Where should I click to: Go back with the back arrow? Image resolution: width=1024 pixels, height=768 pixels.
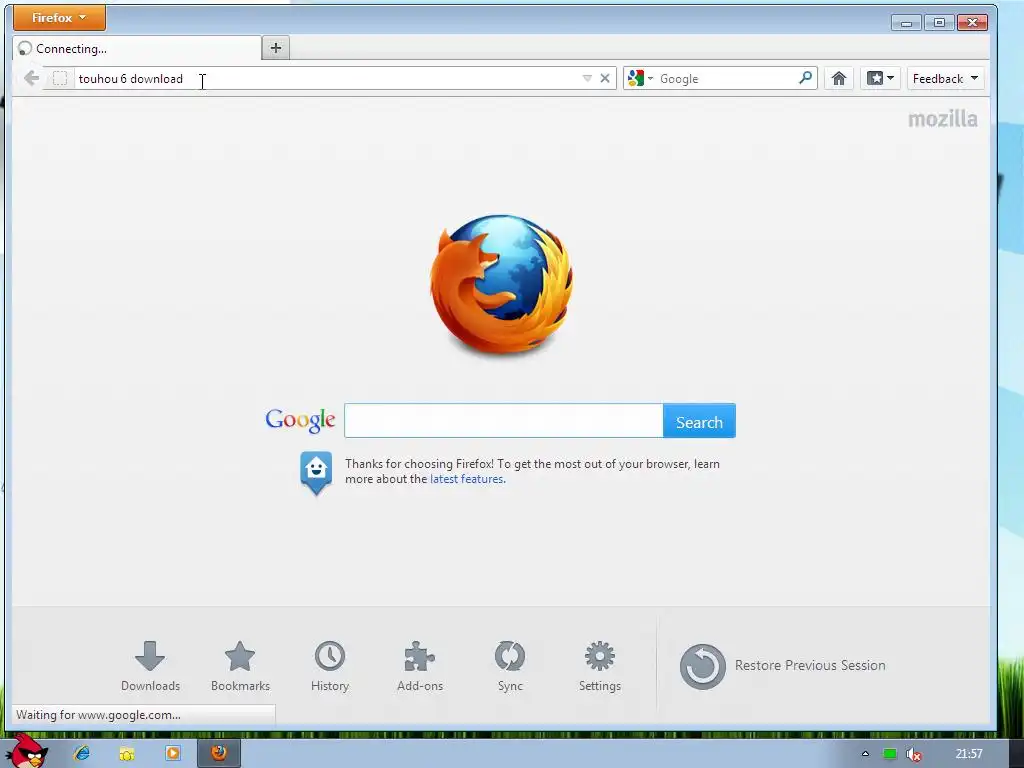31,78
